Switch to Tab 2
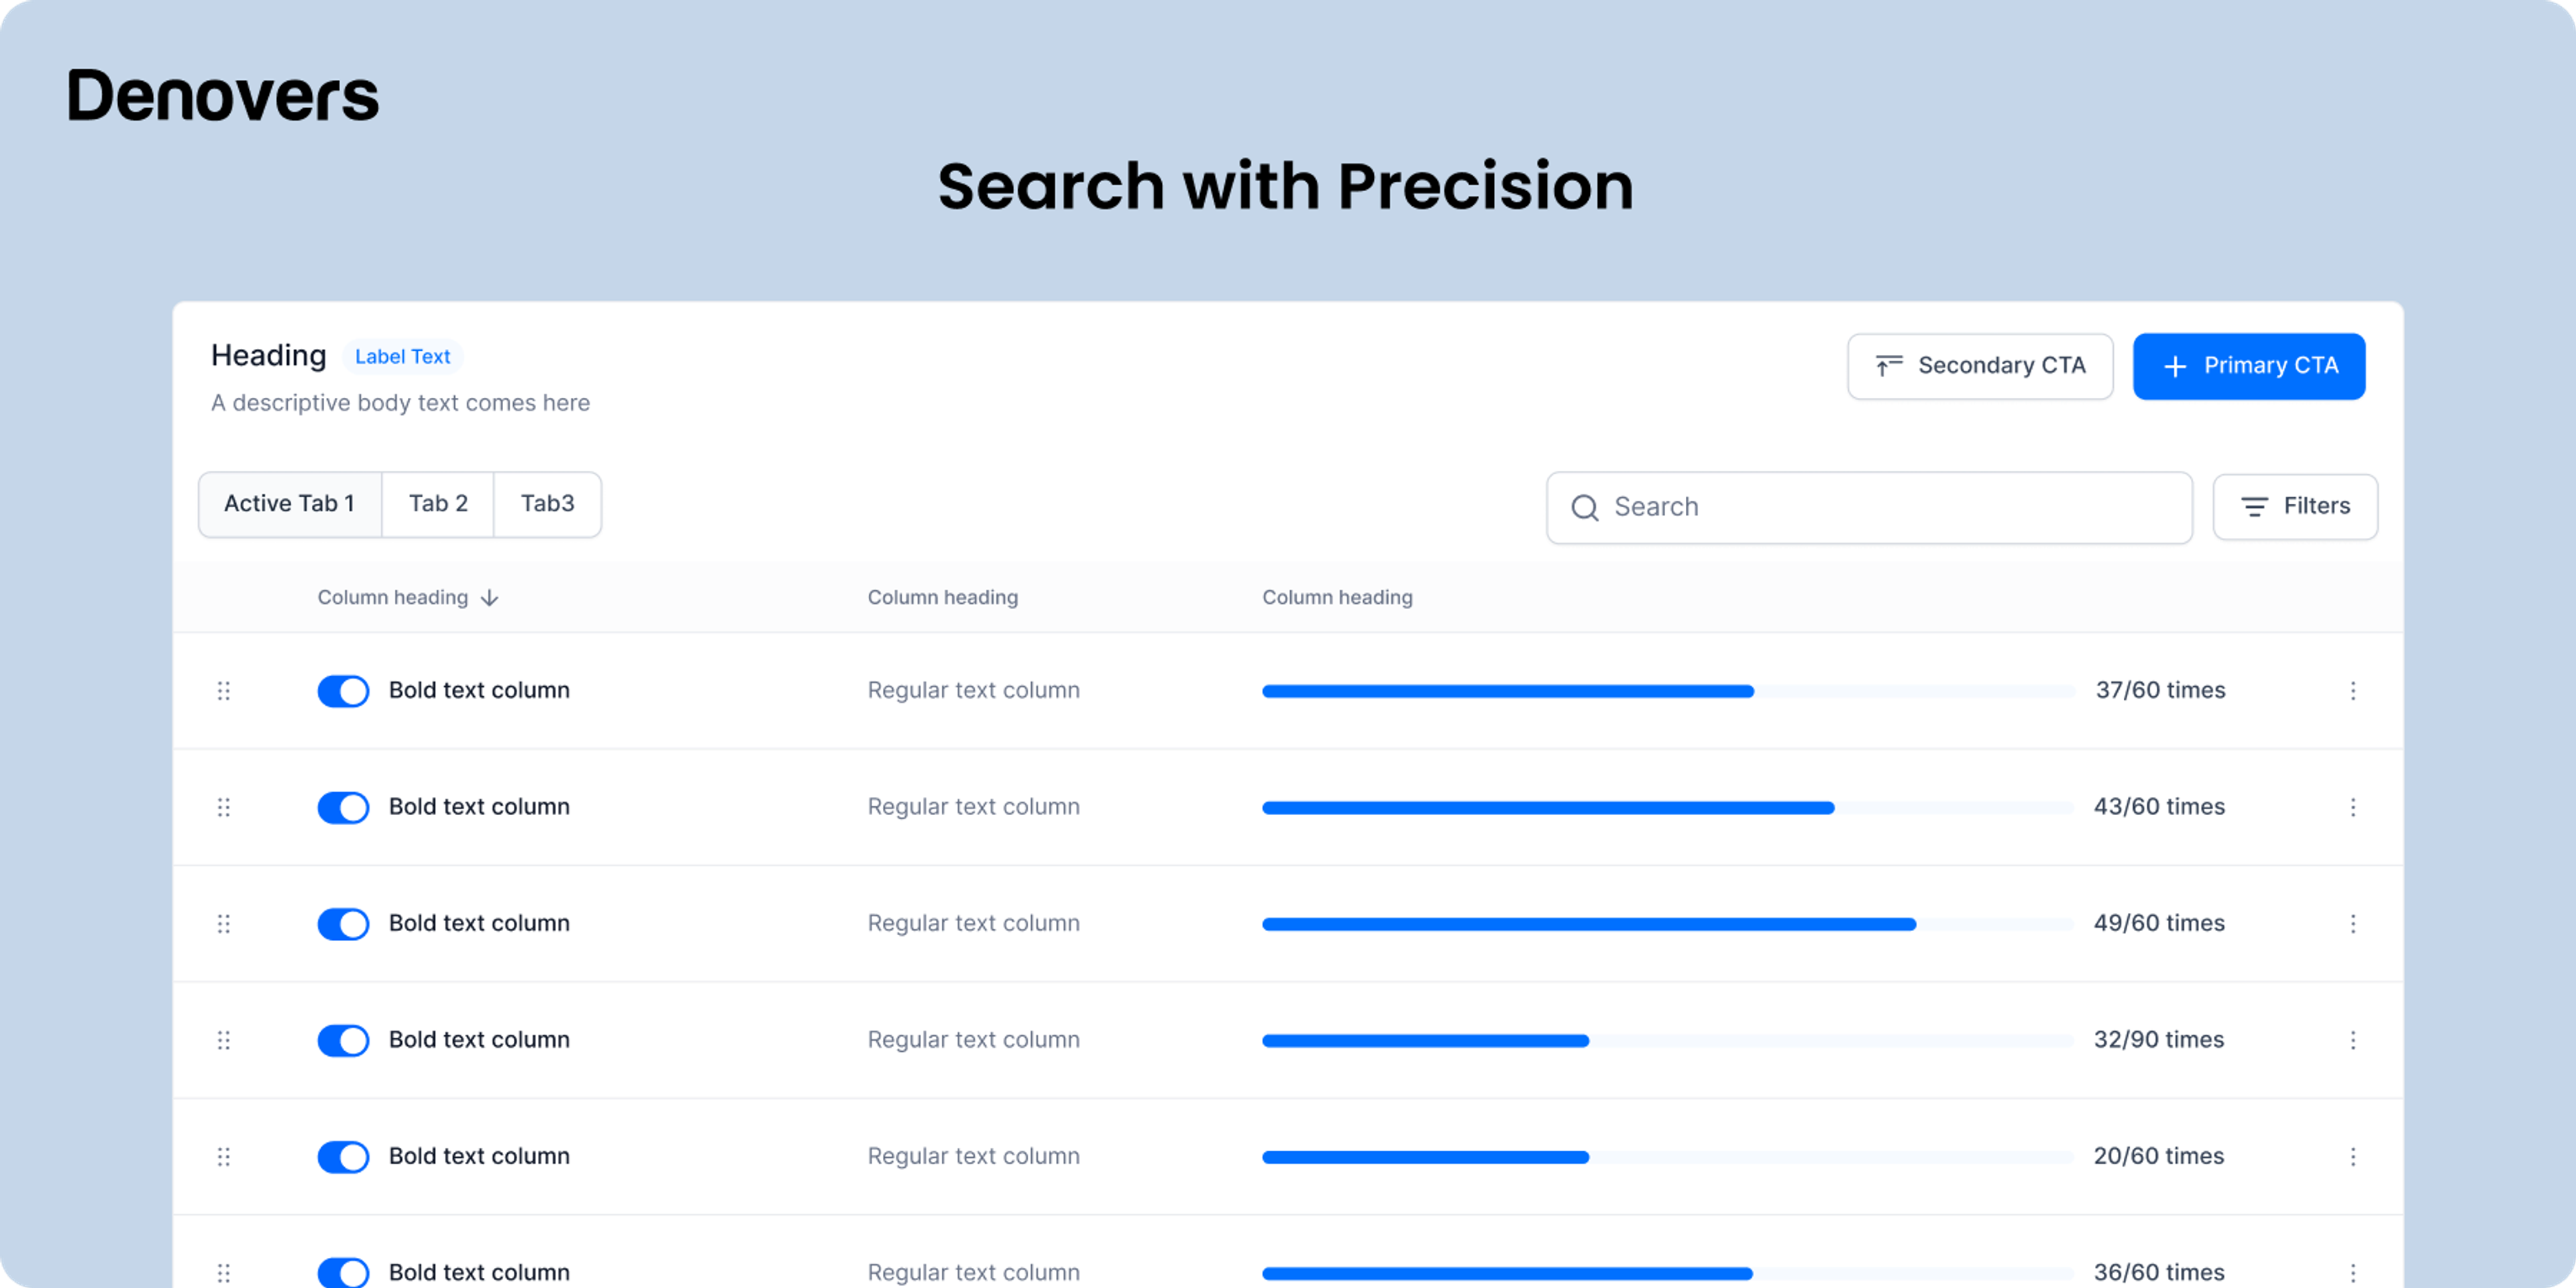Viewport: 2576px width, 1288px height. 438,504
